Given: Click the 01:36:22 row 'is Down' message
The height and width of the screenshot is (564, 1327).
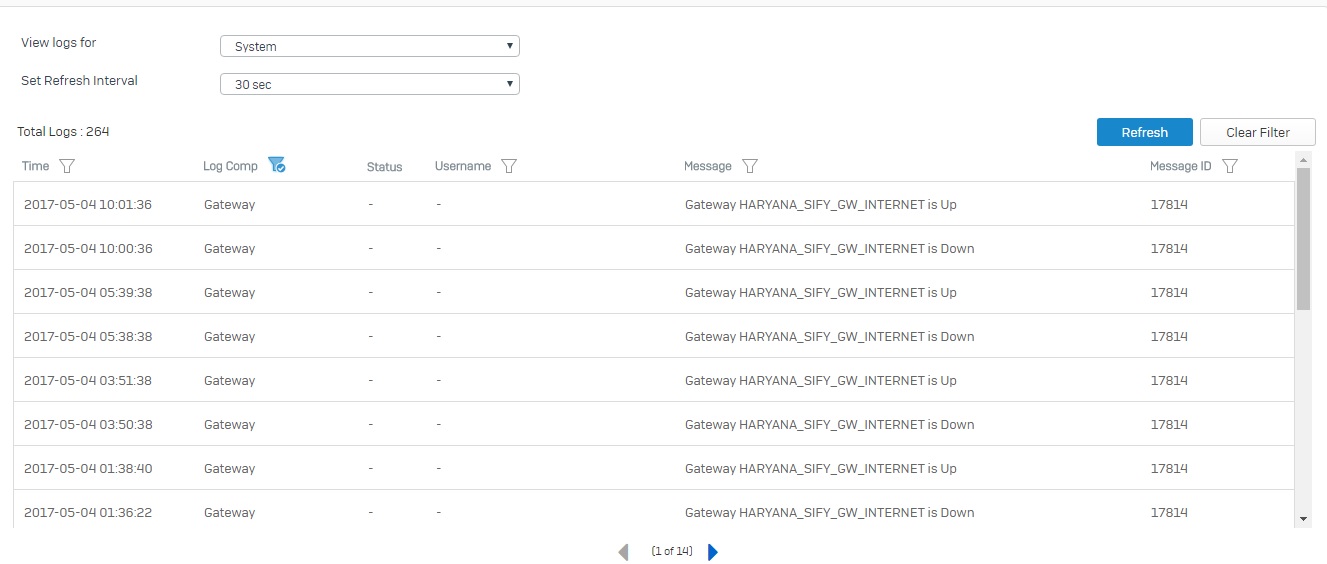Looking at the screenshot, I should pyautogui.click(x=830, y=512).
